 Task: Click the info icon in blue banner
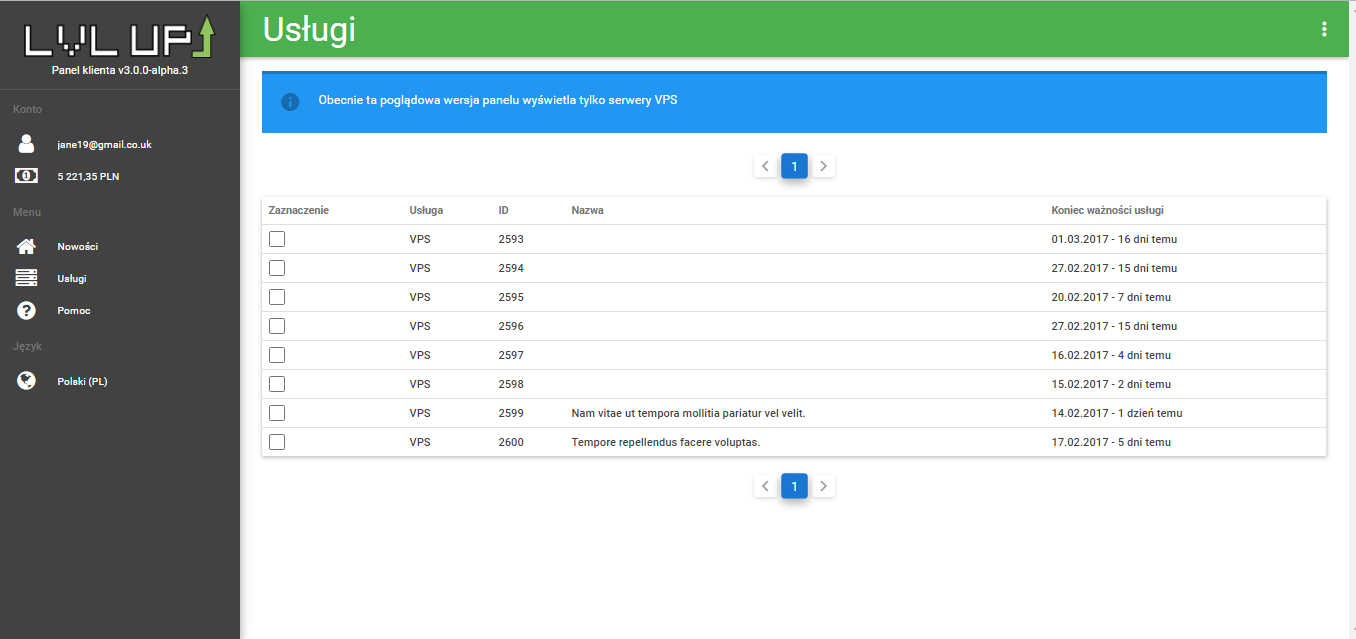[290, 102]
